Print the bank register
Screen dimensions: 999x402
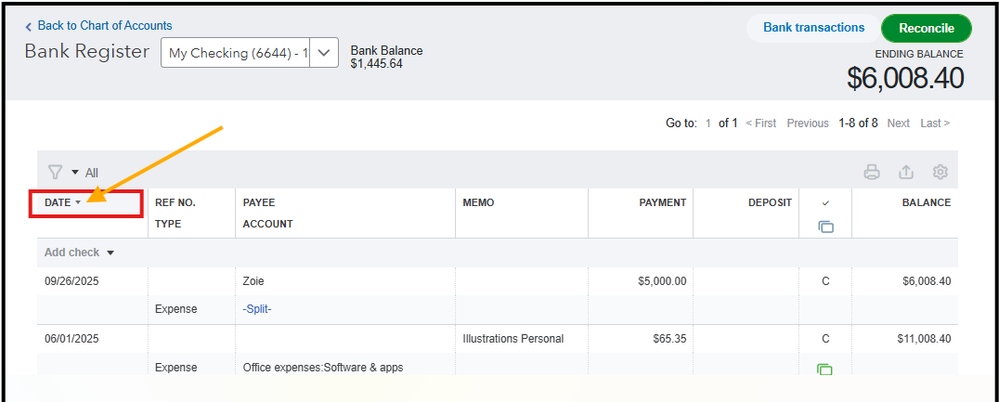click(872, 172)
